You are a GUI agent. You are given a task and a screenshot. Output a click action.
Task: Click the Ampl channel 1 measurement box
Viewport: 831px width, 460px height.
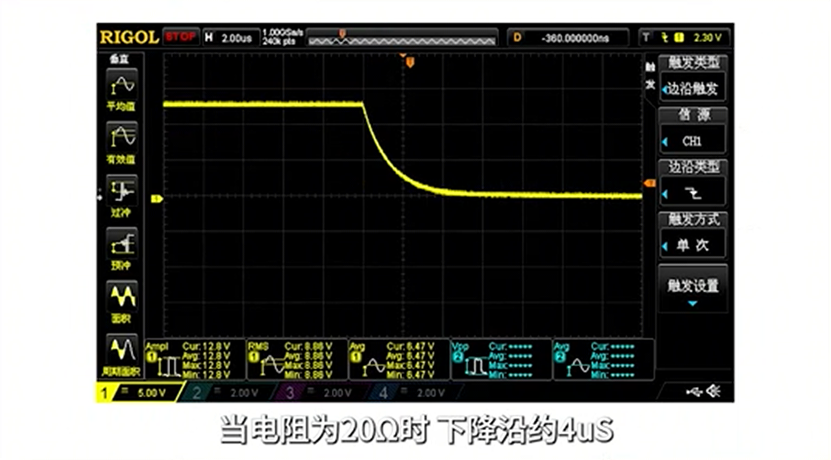click(x=195, y=360)
